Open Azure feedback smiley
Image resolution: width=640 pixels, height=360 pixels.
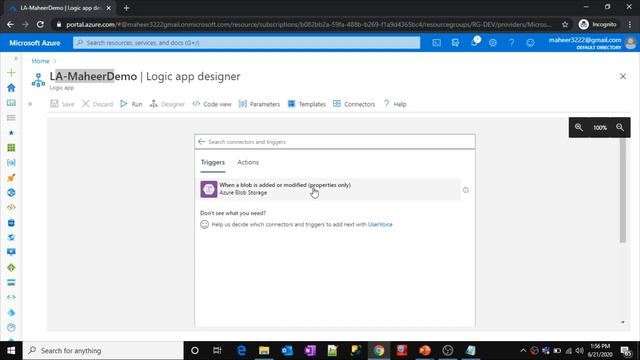click(530, 42)
